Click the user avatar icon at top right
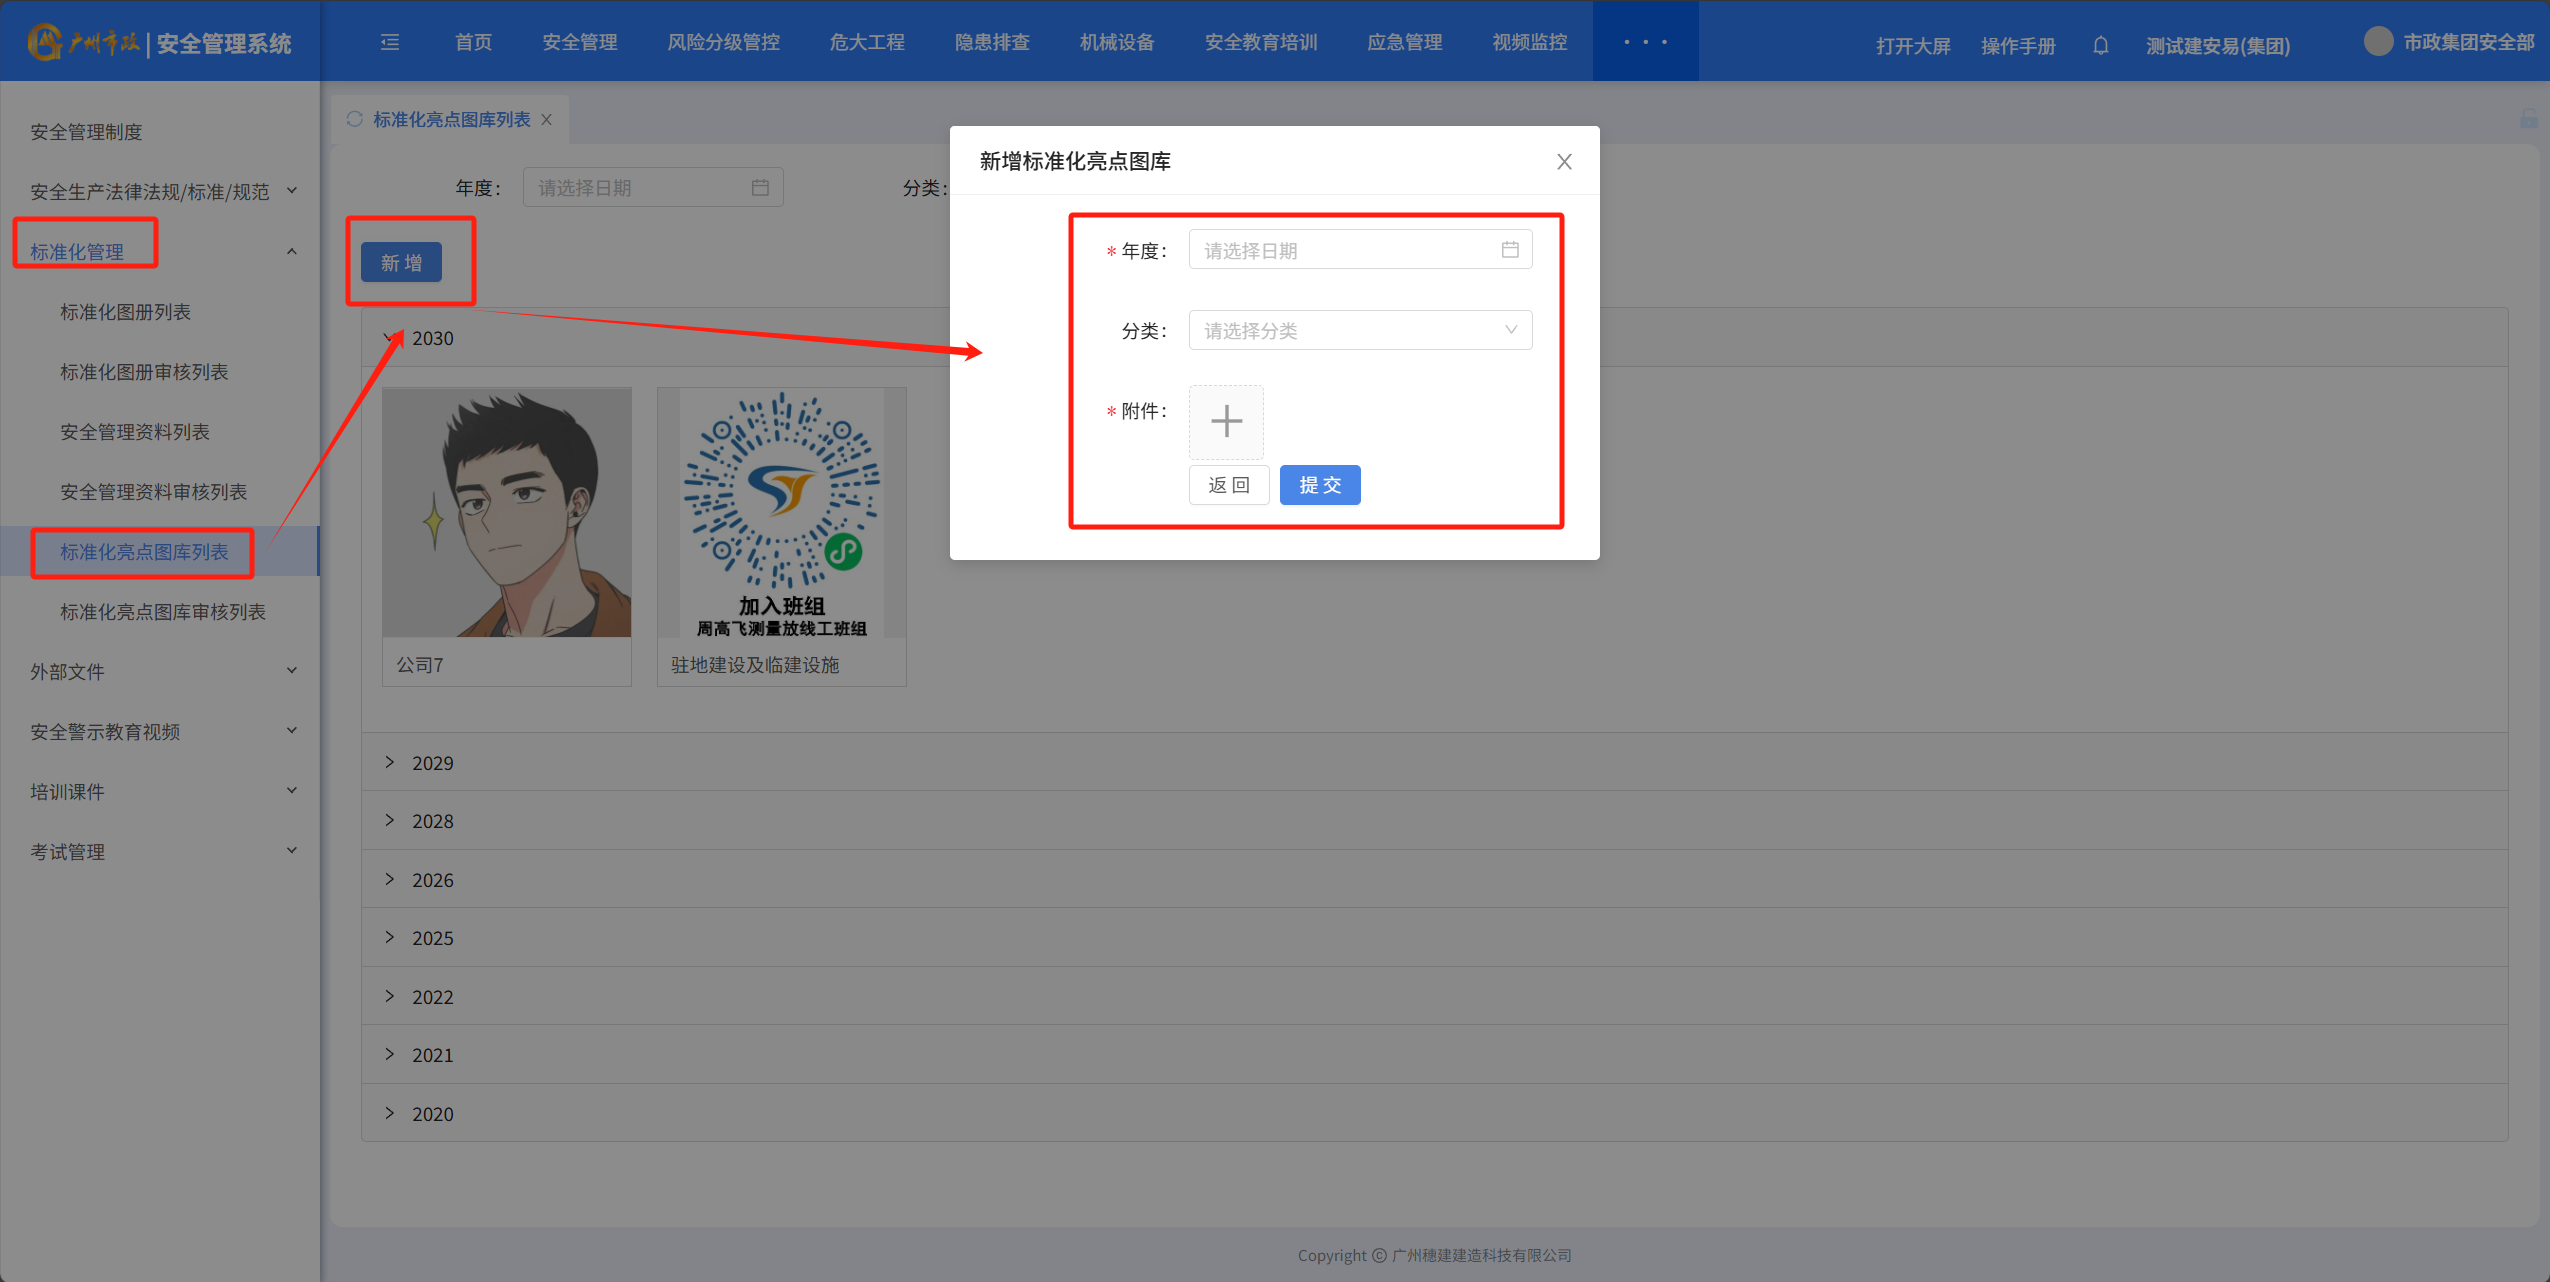 (2378, 42)
